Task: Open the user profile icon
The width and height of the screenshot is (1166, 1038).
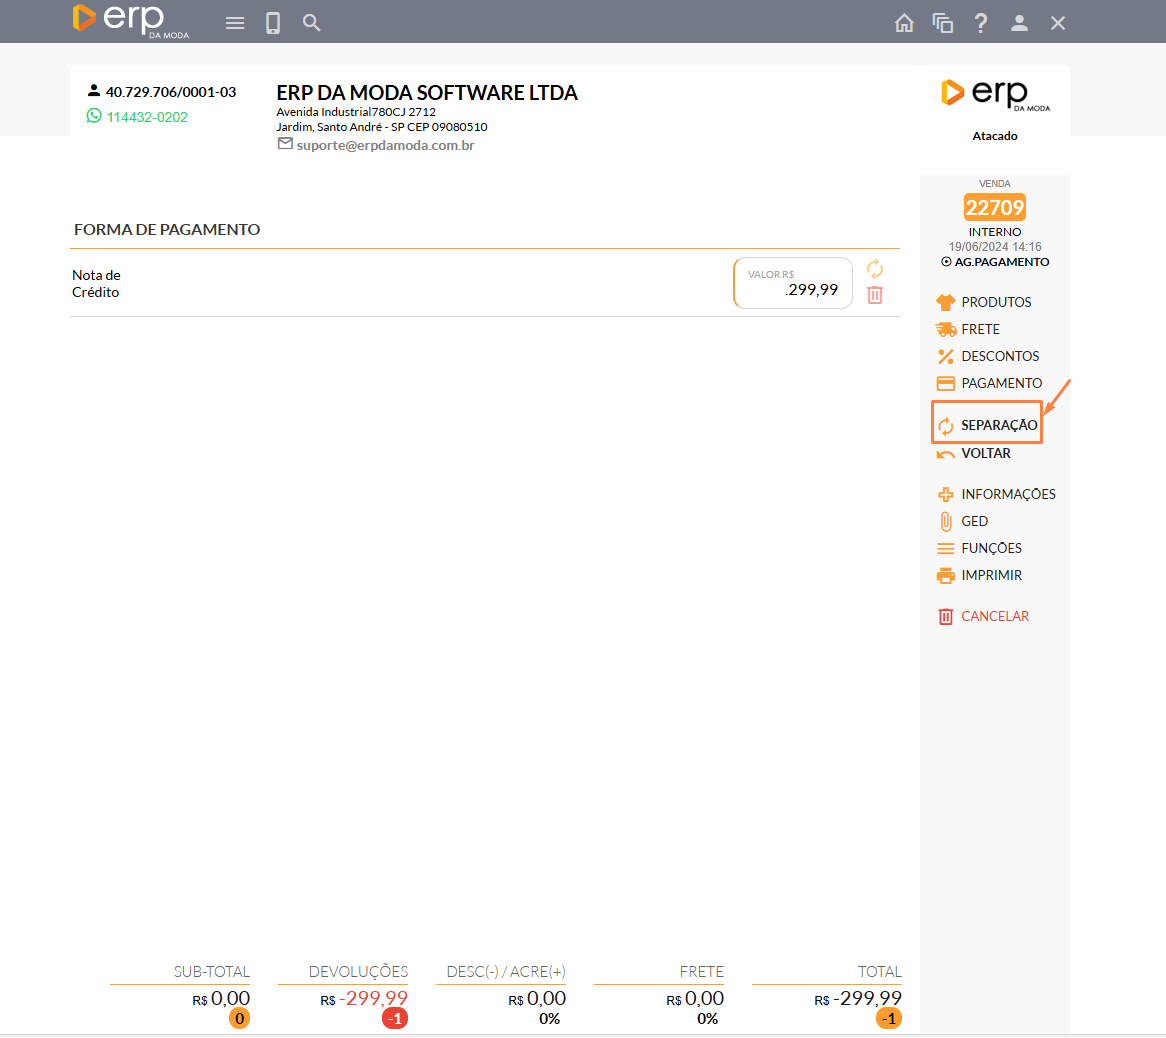Action: point(1019,23)
